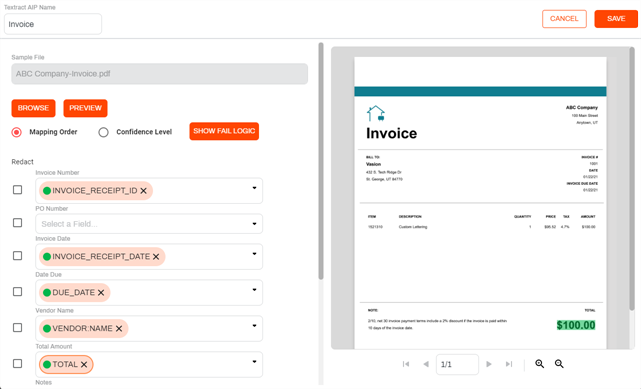Check redact box for Vendor Name
This screenshot has width=641, height=389.
(x=18, y=328)
